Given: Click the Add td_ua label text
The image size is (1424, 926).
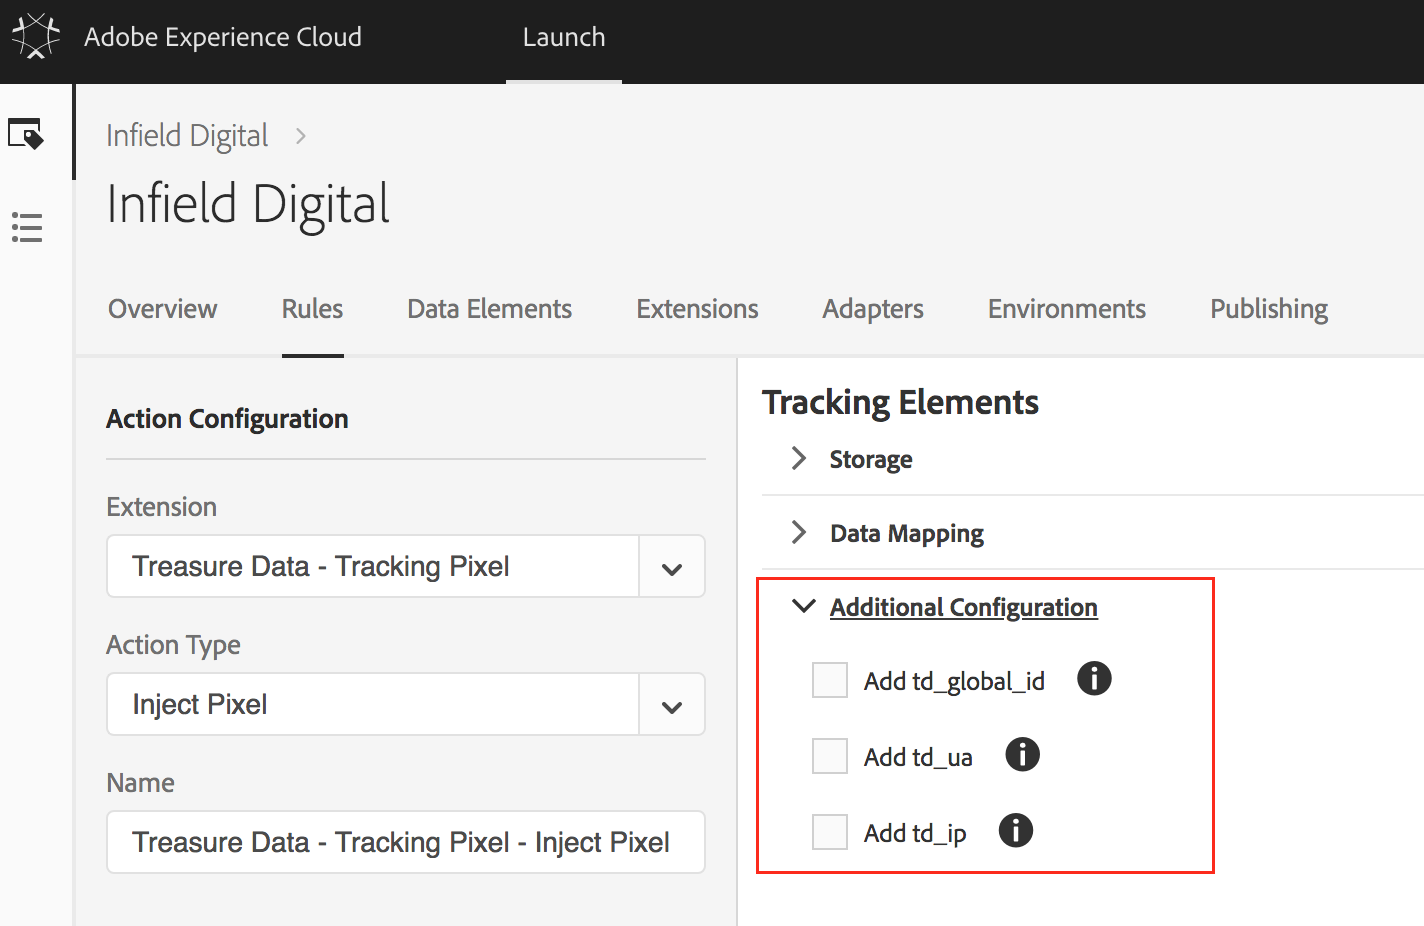Looking at the screenshot, I should click(x=918, y=757).
